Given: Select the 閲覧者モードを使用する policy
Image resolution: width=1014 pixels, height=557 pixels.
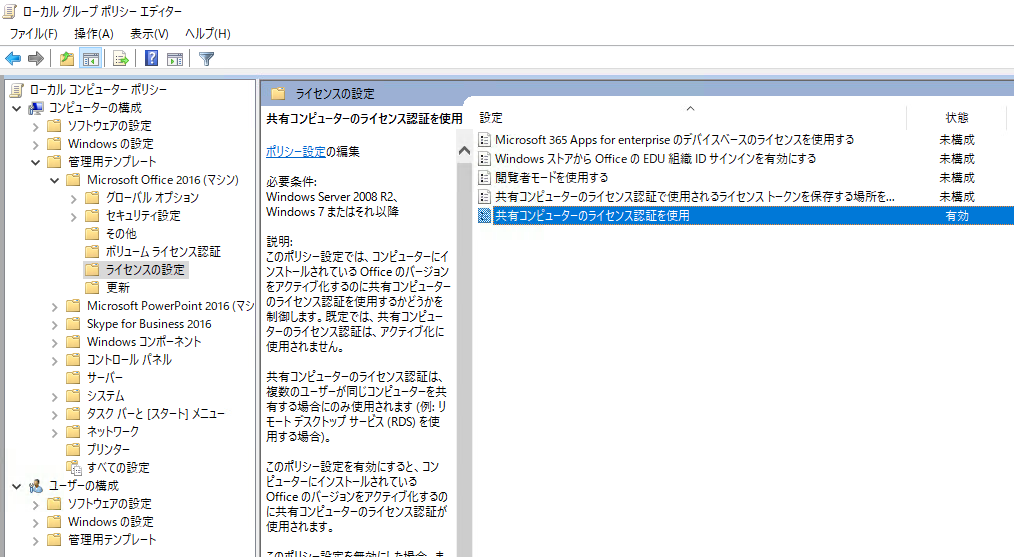Looking at the screenshot, I should pyautogui.click(x=552, y=177).
